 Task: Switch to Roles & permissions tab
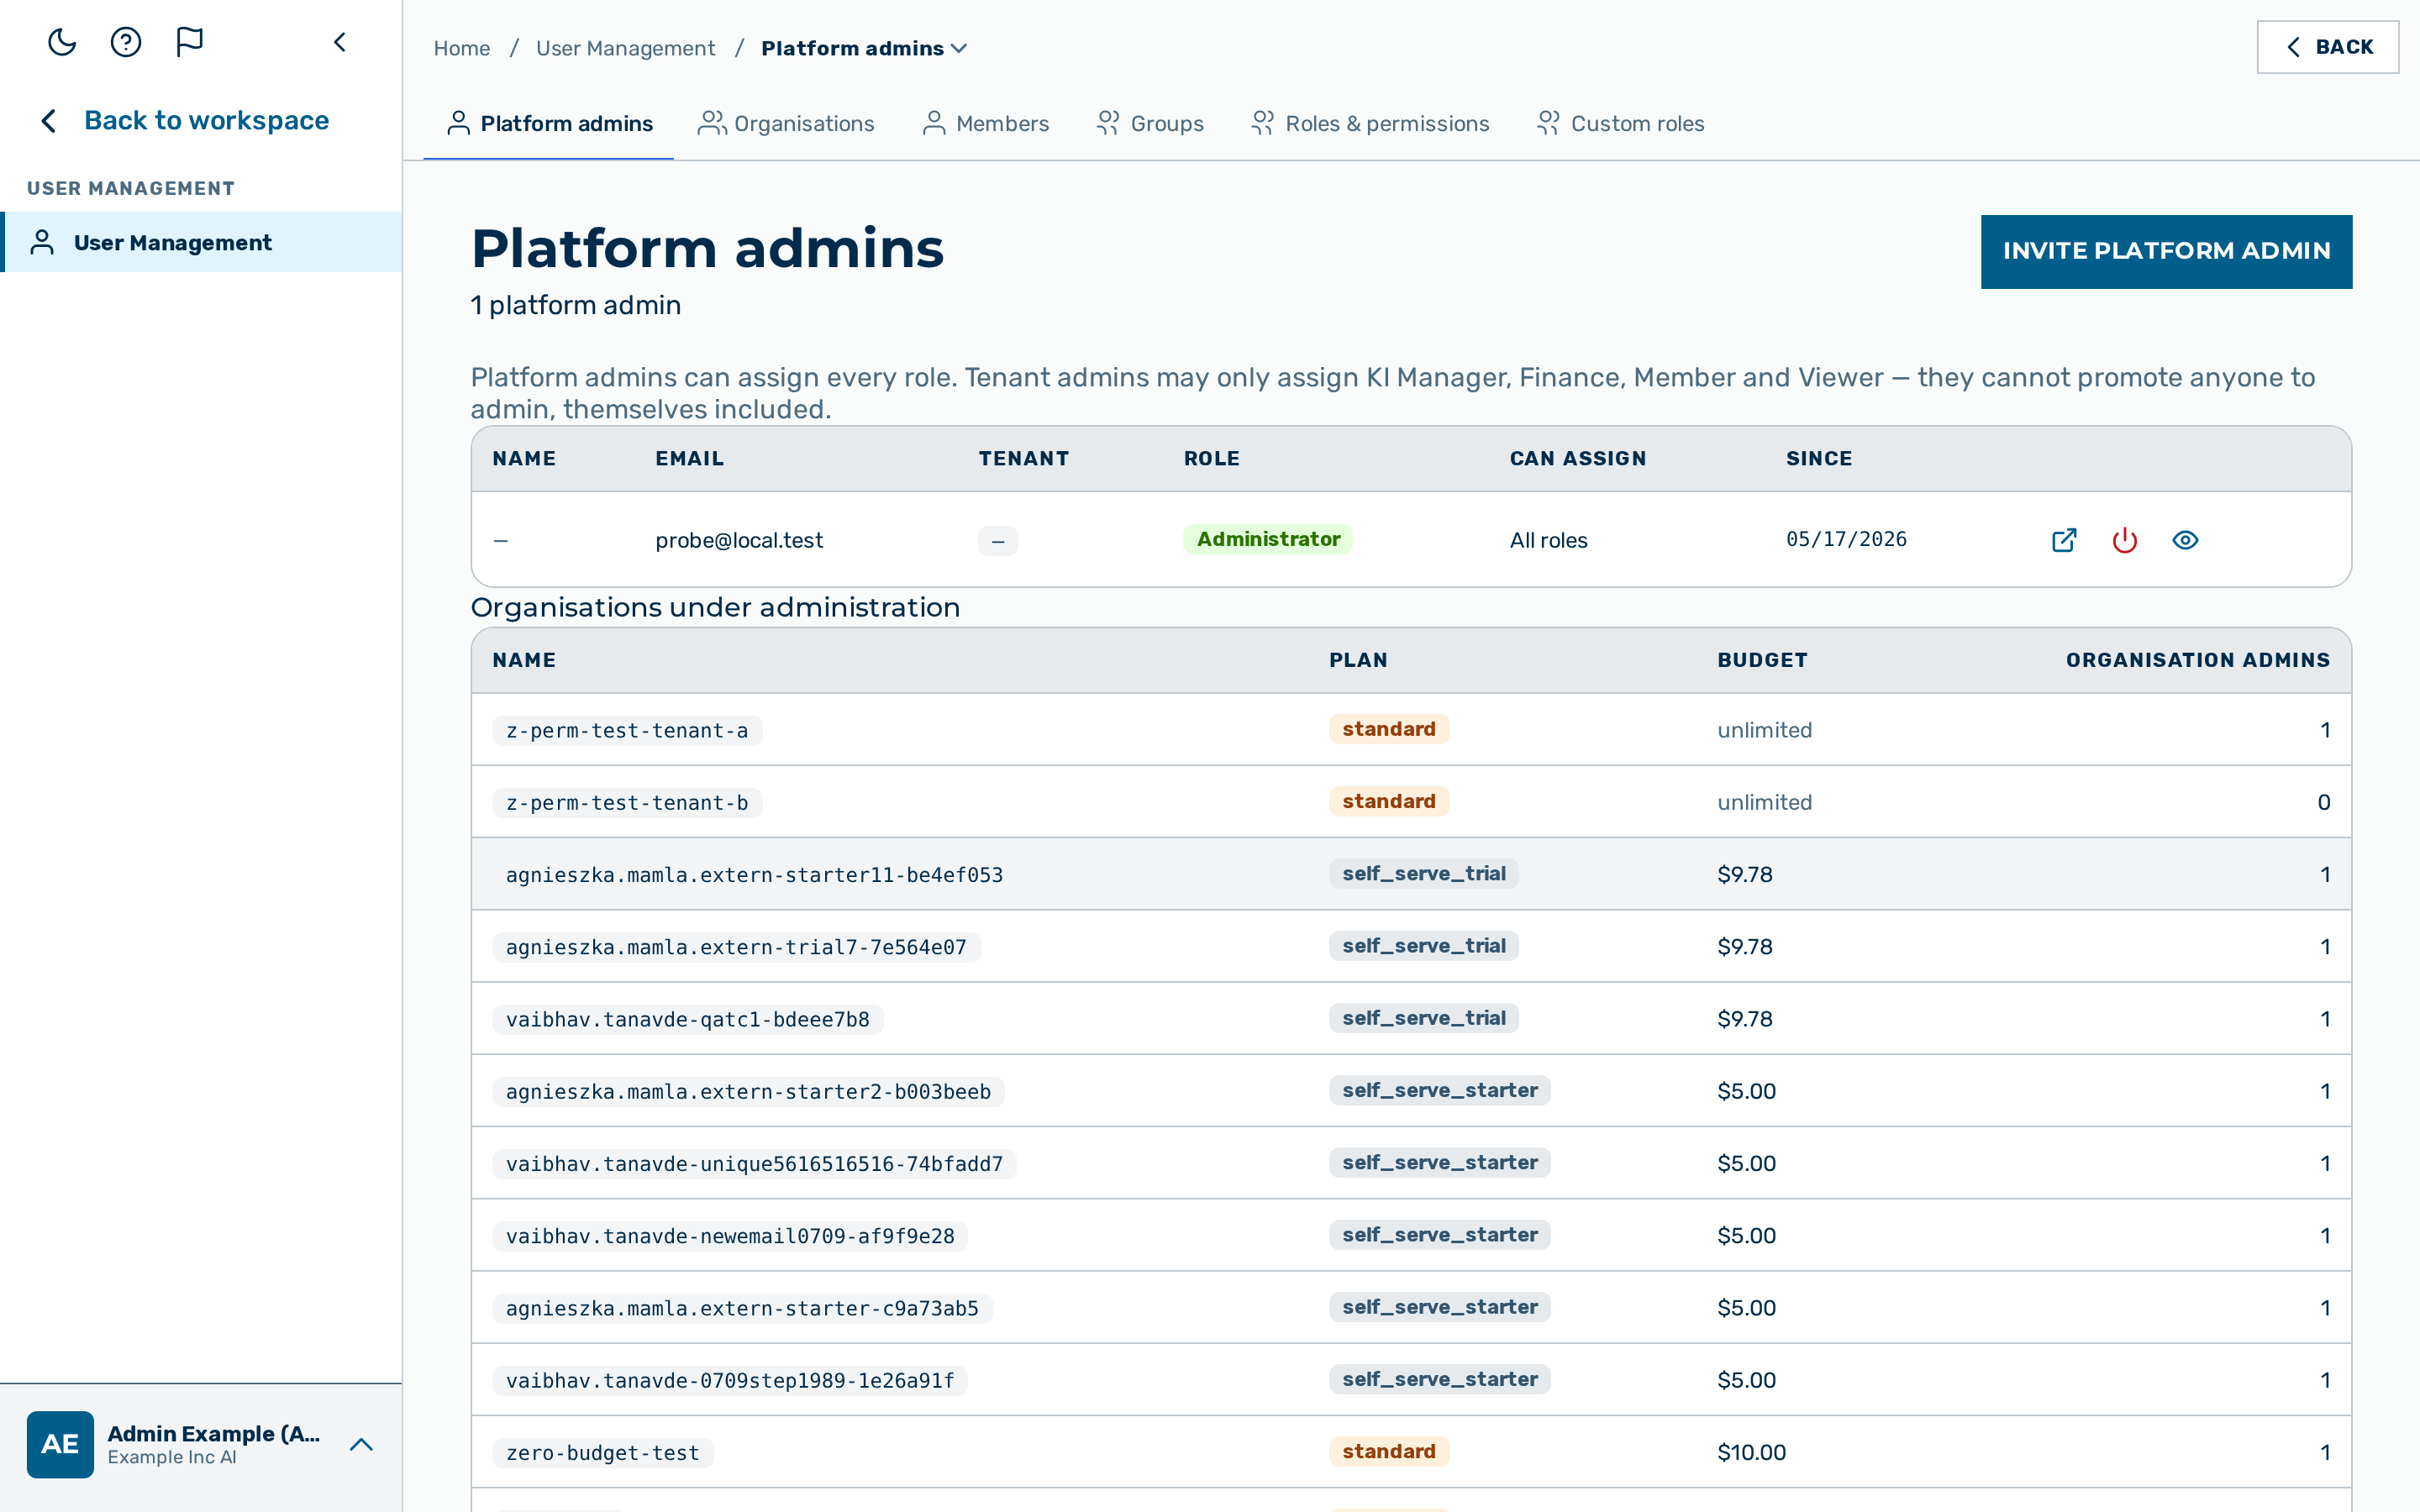[1370, 123]
